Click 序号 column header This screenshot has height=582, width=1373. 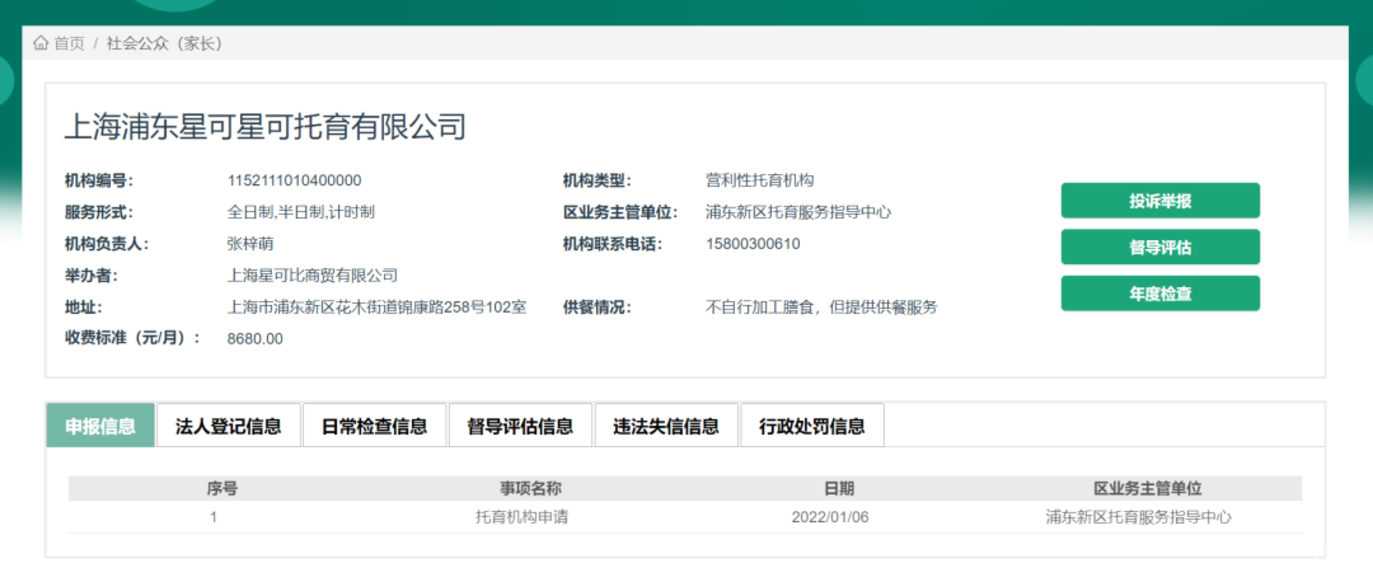[x=222, y=488]
